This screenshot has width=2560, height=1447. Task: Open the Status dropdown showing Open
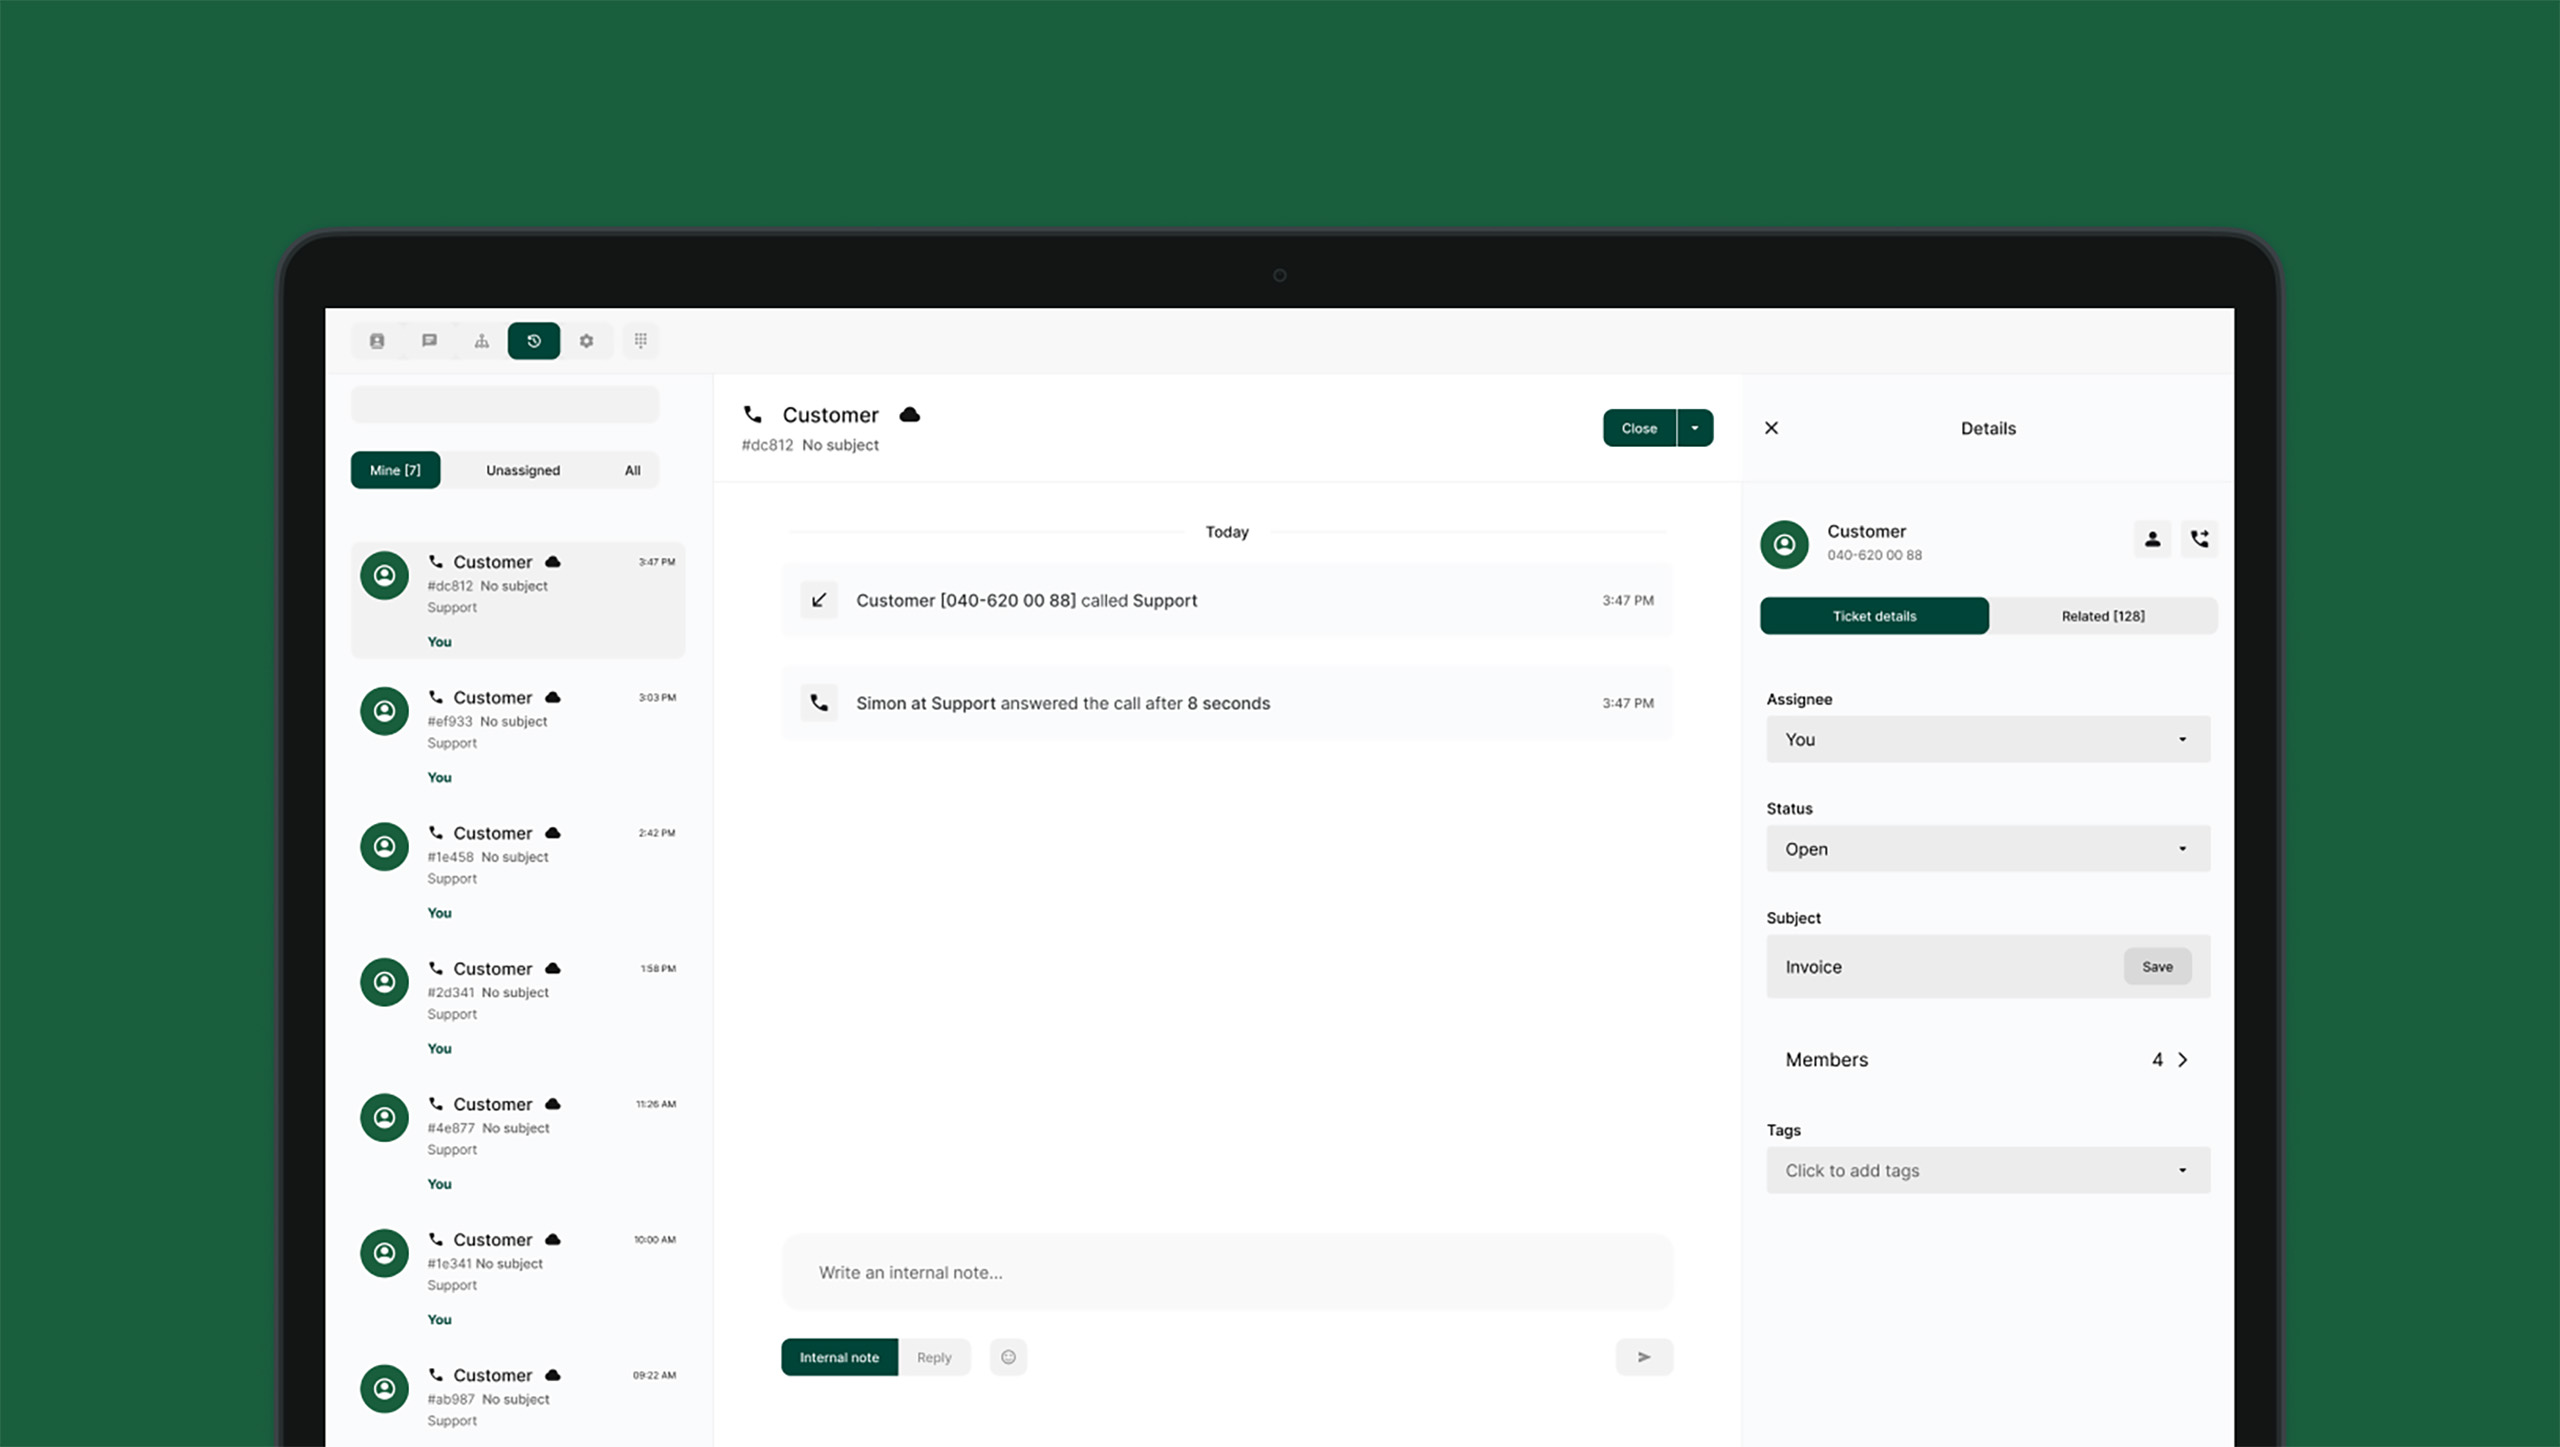pyautogui.click(x=1987, y=849)
